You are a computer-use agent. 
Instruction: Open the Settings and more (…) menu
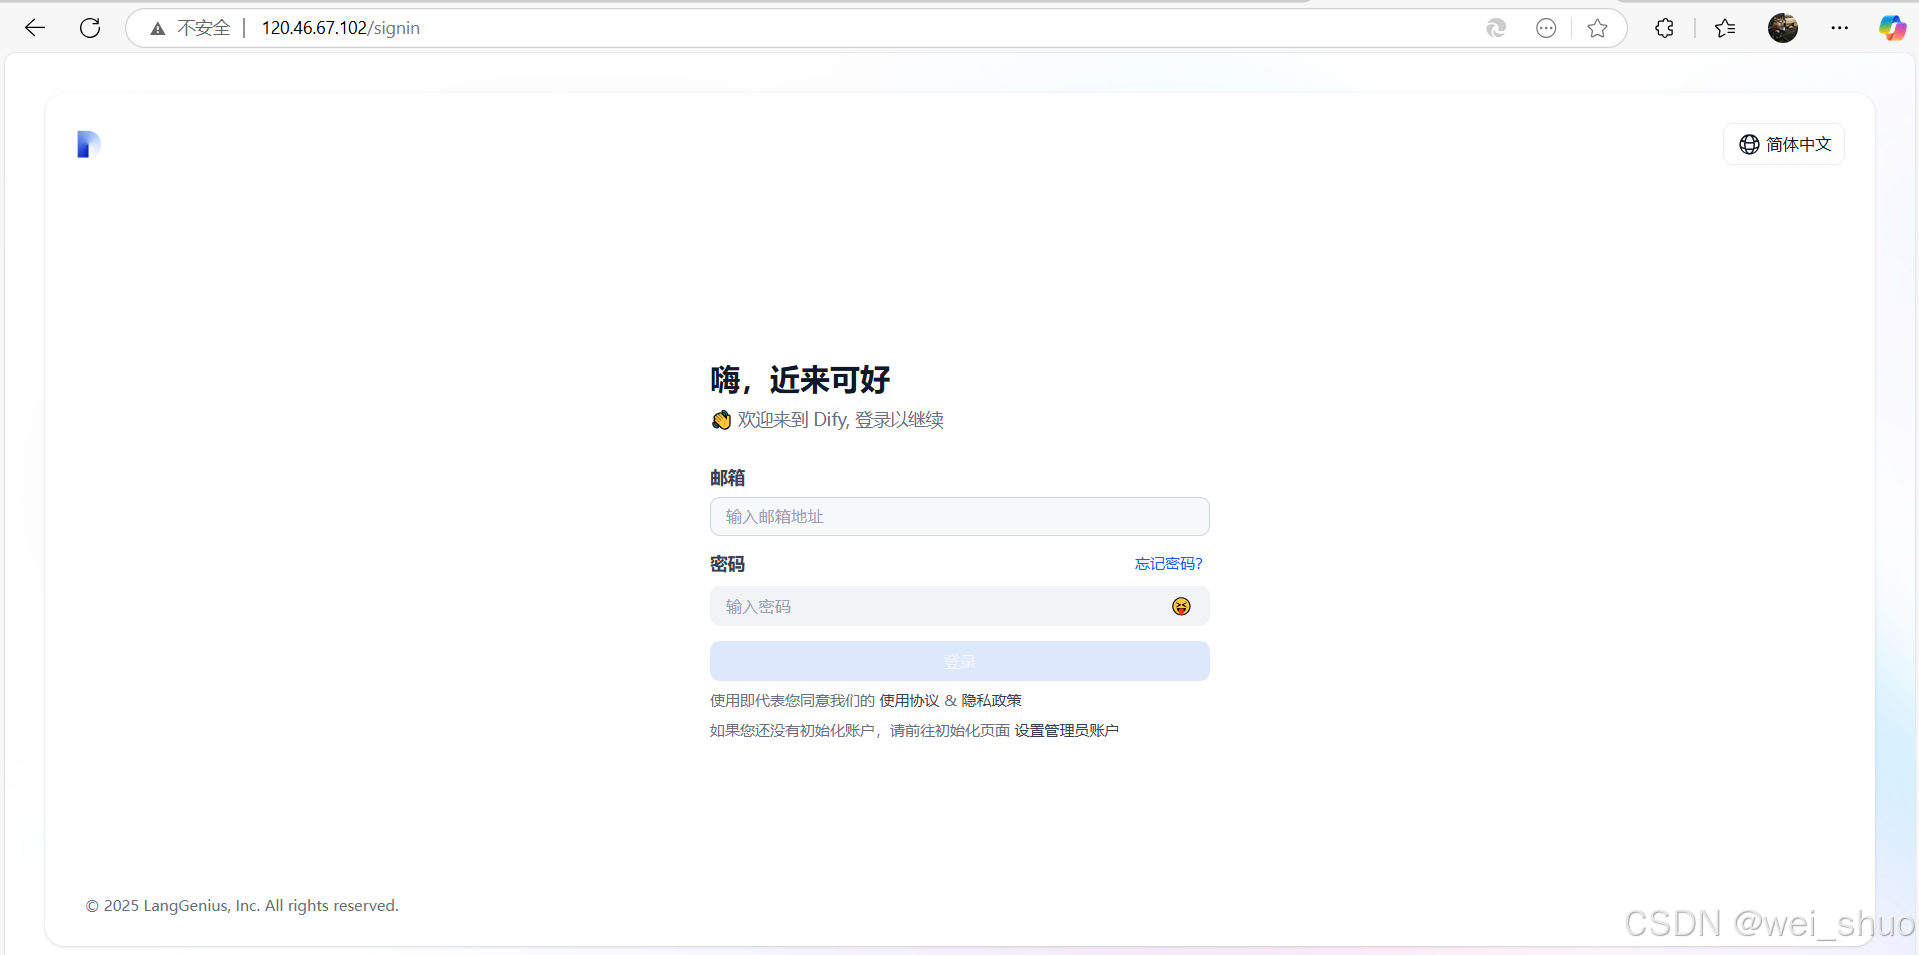1840,27
